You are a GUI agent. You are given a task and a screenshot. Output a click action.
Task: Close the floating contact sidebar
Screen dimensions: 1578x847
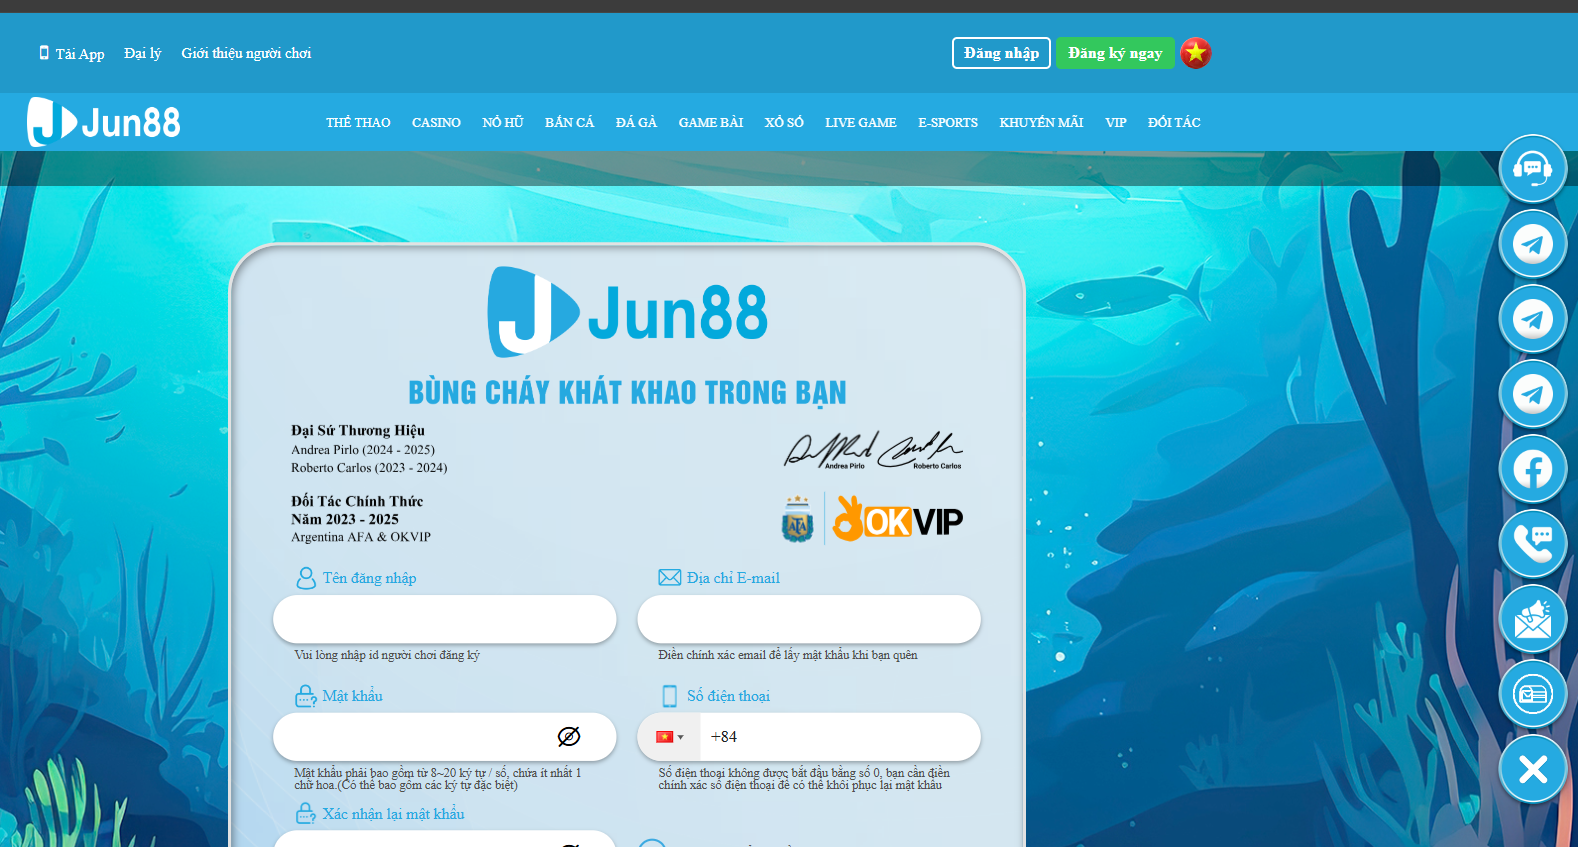click(1532, 768)
